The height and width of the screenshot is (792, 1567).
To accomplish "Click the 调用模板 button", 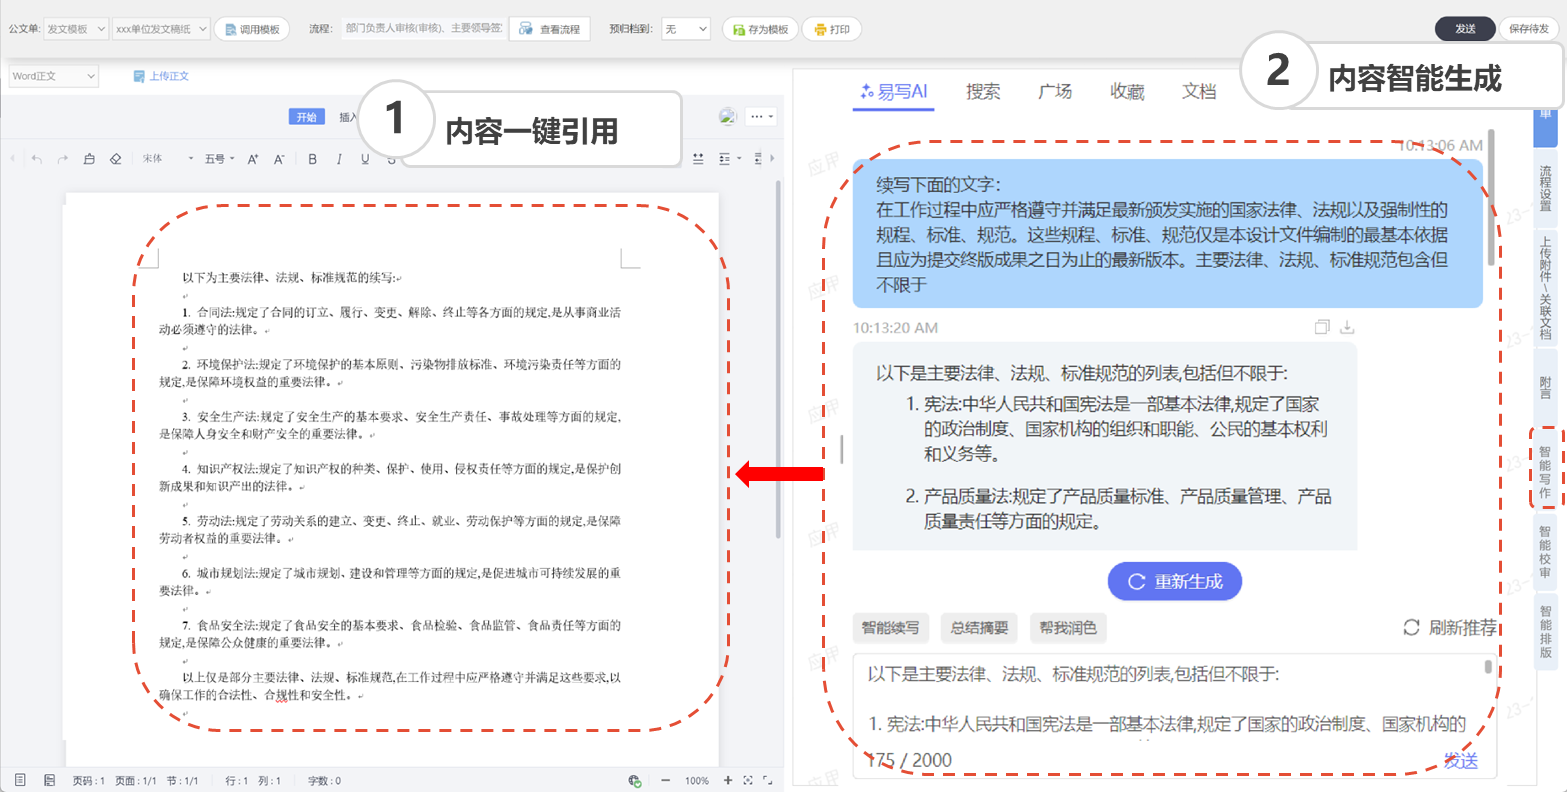I will tap(252, 29).
